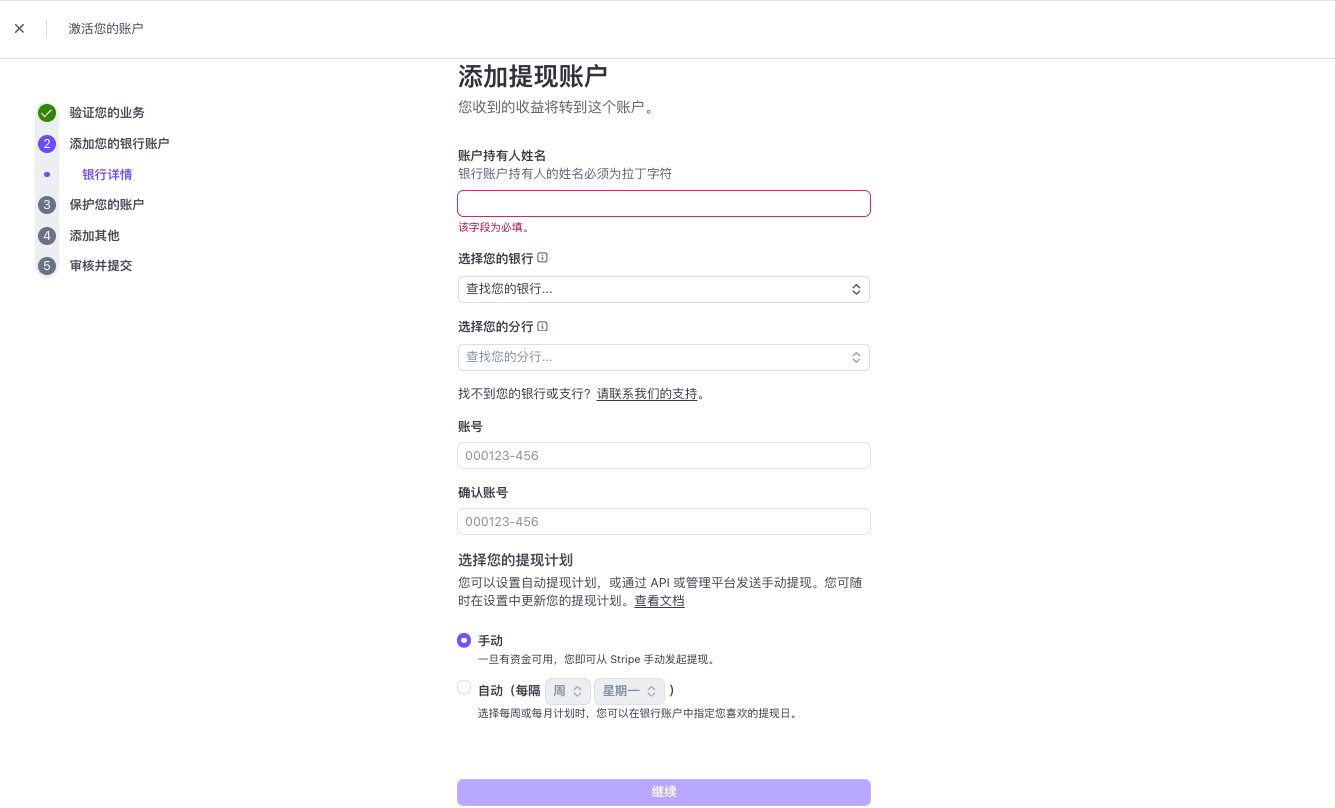Open the 星期一 day selector dropdown
The height and width of the screenshot is (808, 1335).
[629, 690]
